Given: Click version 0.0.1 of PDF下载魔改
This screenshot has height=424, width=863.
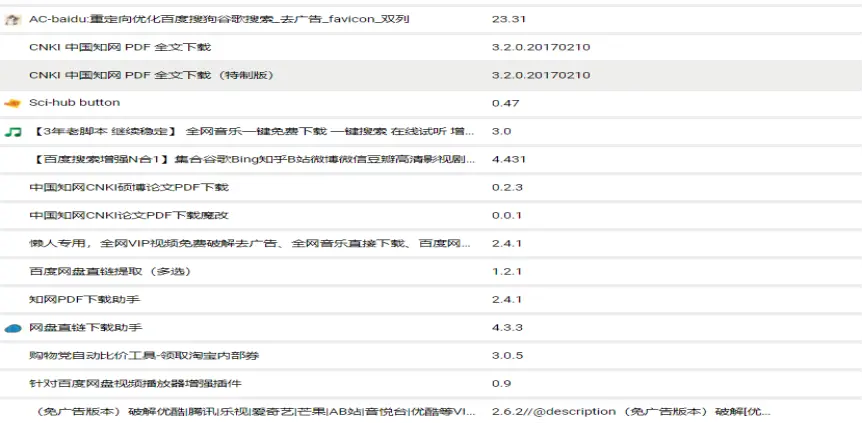Looking at the screenshot, I should (x=506, y=216).
